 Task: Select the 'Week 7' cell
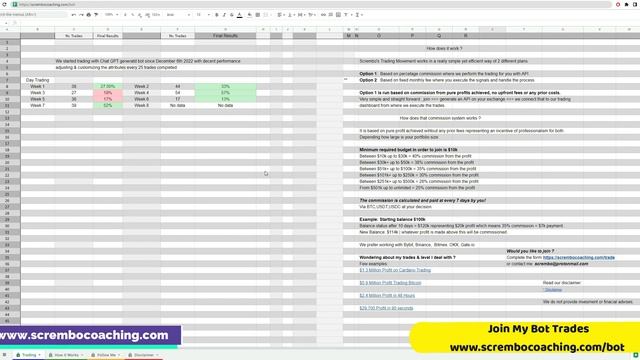point(38,105)
